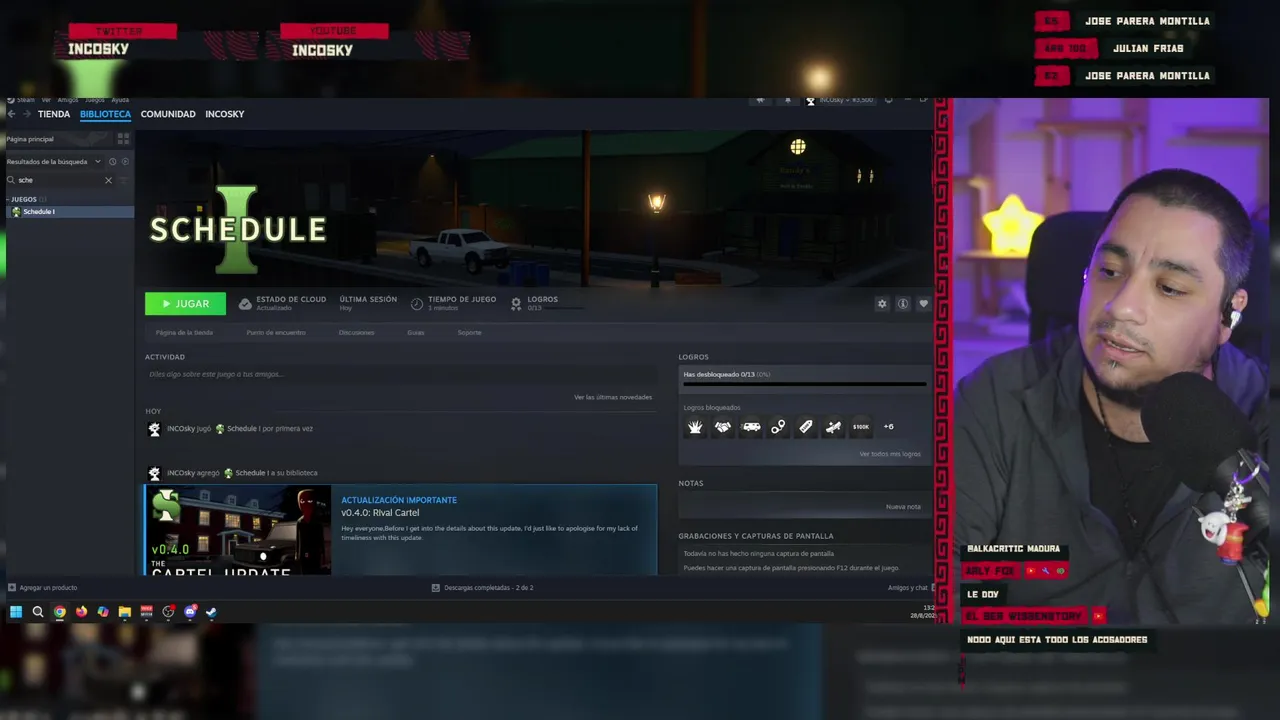Screen dimensions: 1280x720
Task: View the map-route pins locked achievement icon
Action: pos(778,427)
